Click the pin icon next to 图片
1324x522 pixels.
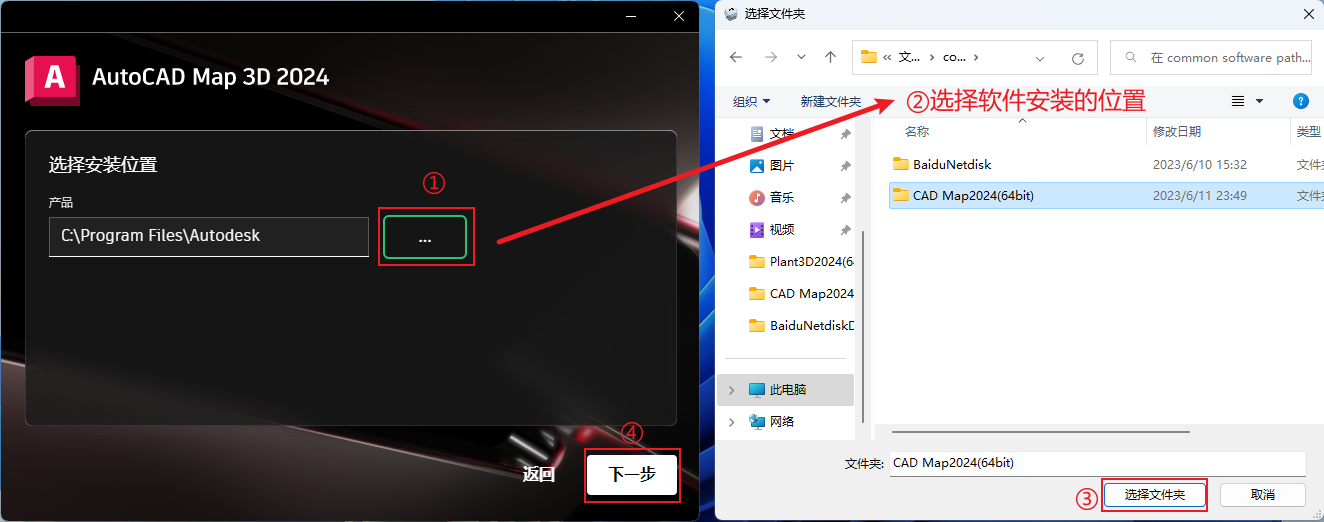pyautogui.click(x=845, y=165)
